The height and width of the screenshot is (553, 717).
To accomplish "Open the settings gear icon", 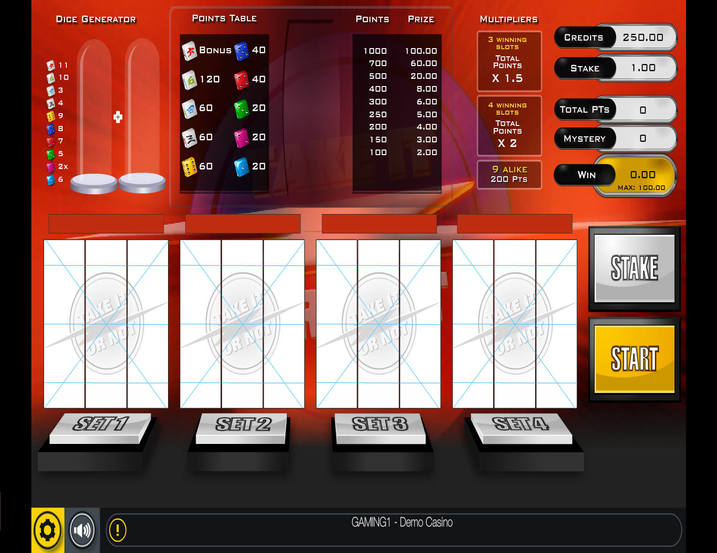I will (48, 530).
